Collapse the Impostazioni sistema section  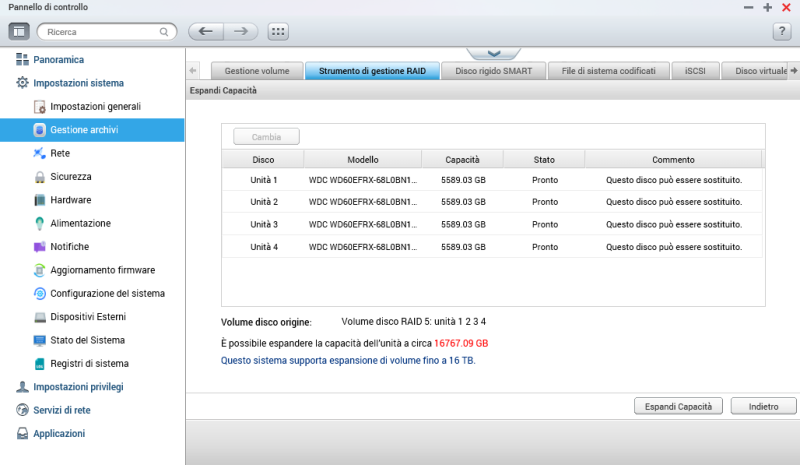click(78, 83)
